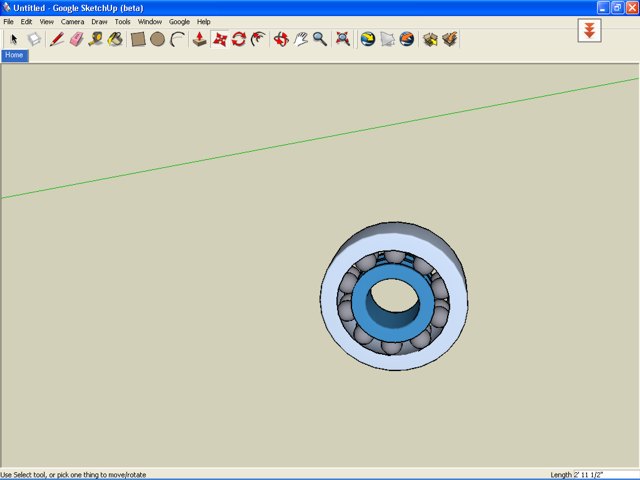
Task: Select the Zoom magnifier tool
Action: point(320,39)
